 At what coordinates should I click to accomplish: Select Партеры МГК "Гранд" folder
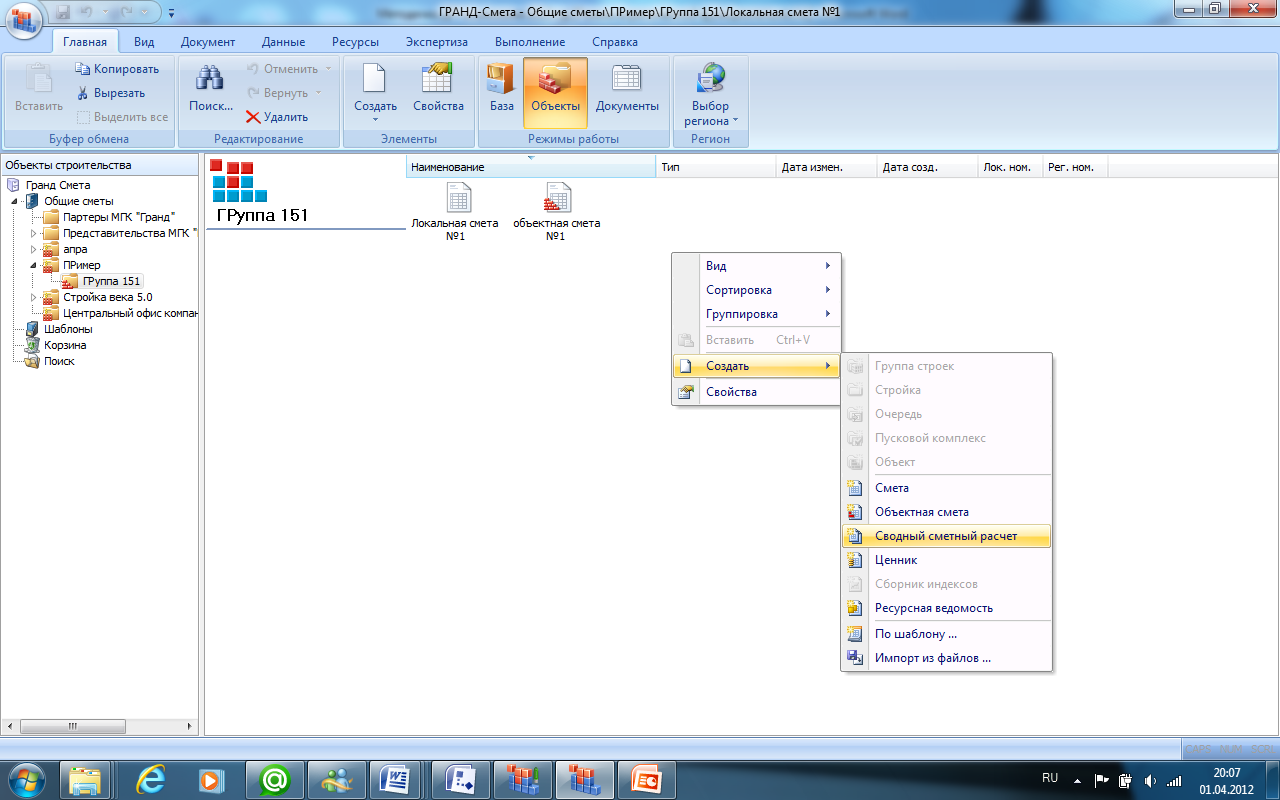click(x=119, y=217)
